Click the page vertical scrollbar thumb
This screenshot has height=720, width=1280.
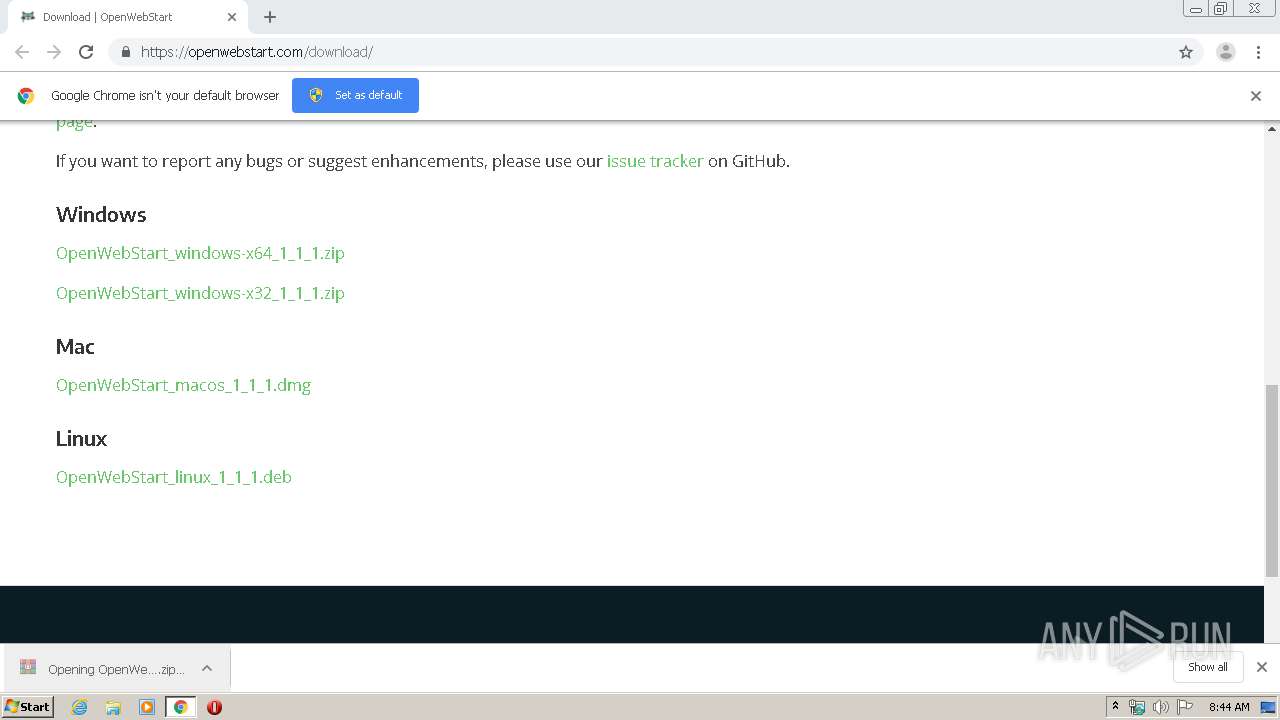coord(1272,481)
